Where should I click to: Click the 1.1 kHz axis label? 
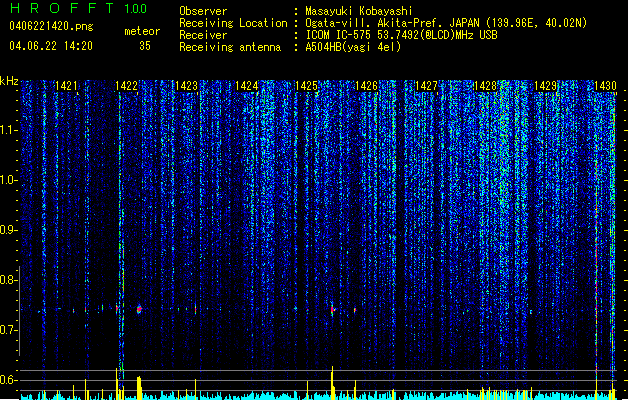click(8, 130)
